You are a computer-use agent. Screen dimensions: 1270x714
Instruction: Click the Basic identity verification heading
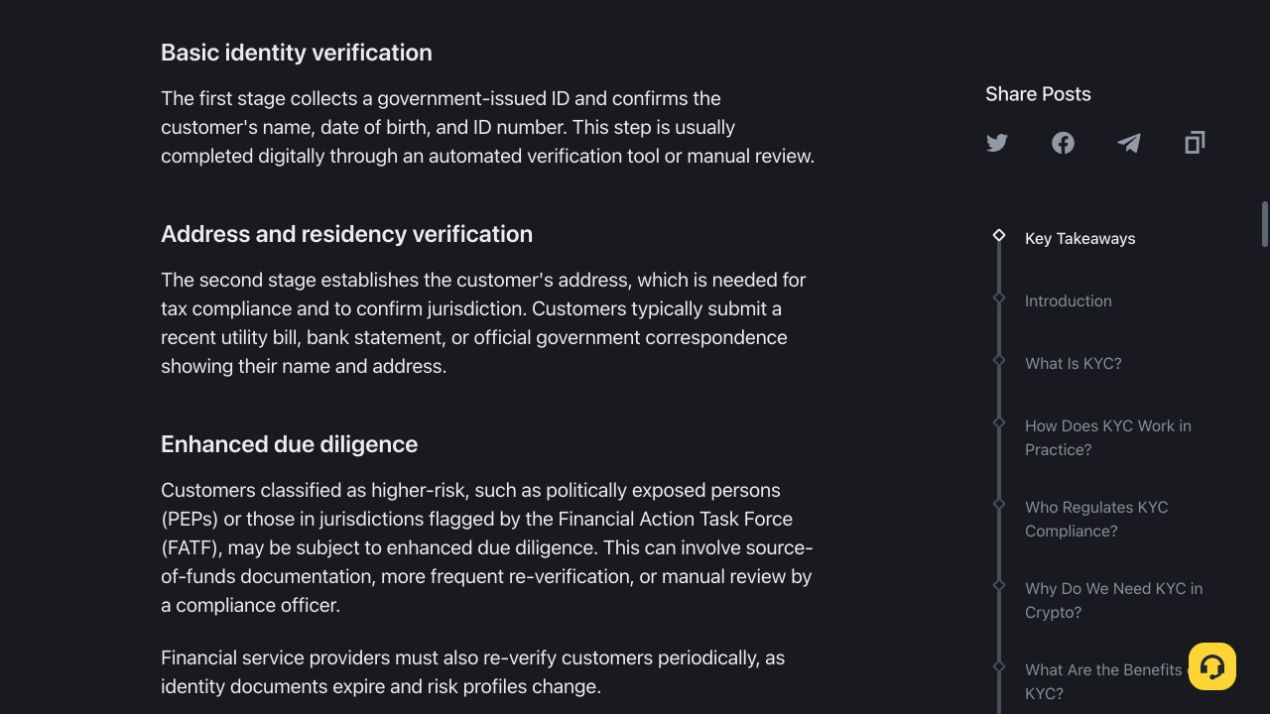point(296,52)
